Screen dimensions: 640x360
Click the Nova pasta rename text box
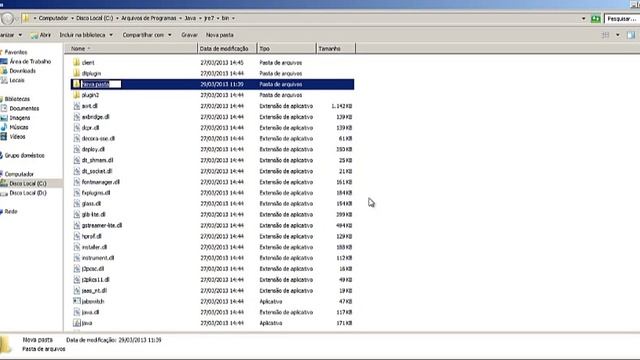pyautogui.click(x=101, y=84)
